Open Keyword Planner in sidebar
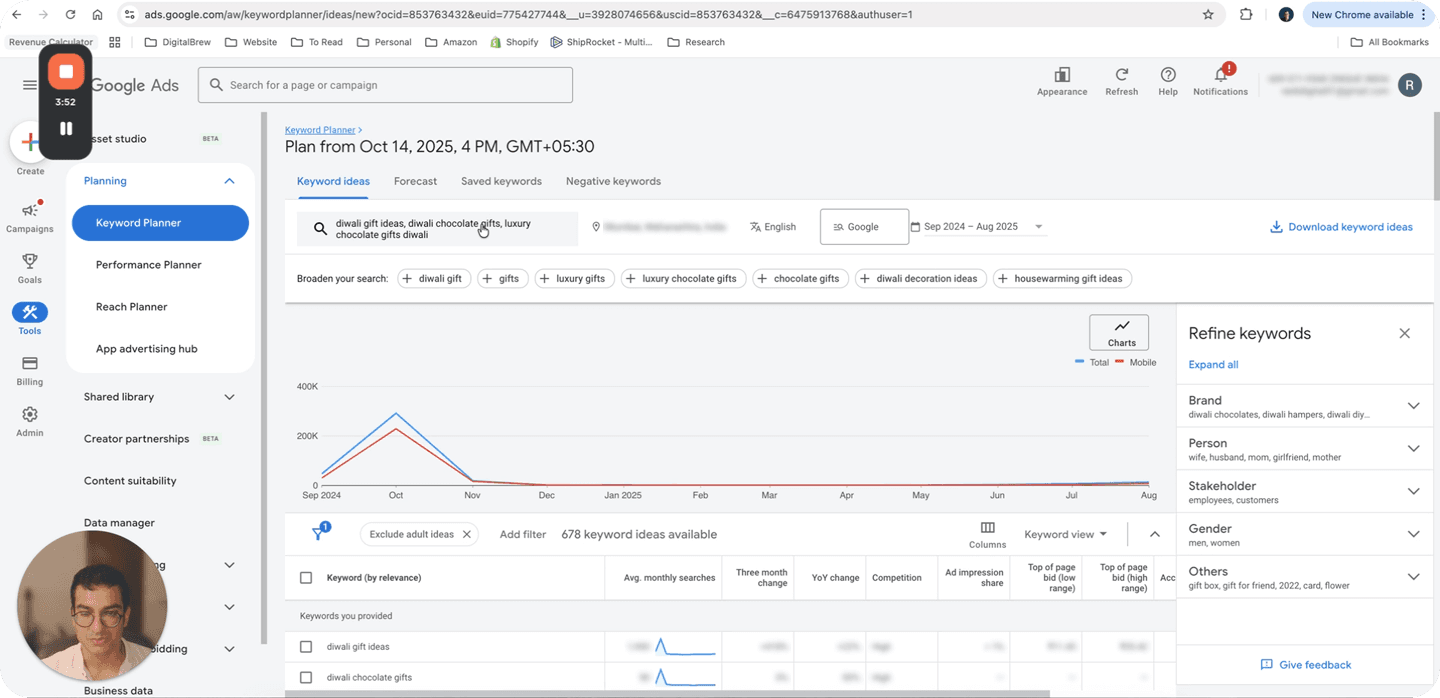Screen dimensions: 1440x698 pos(160,223)
